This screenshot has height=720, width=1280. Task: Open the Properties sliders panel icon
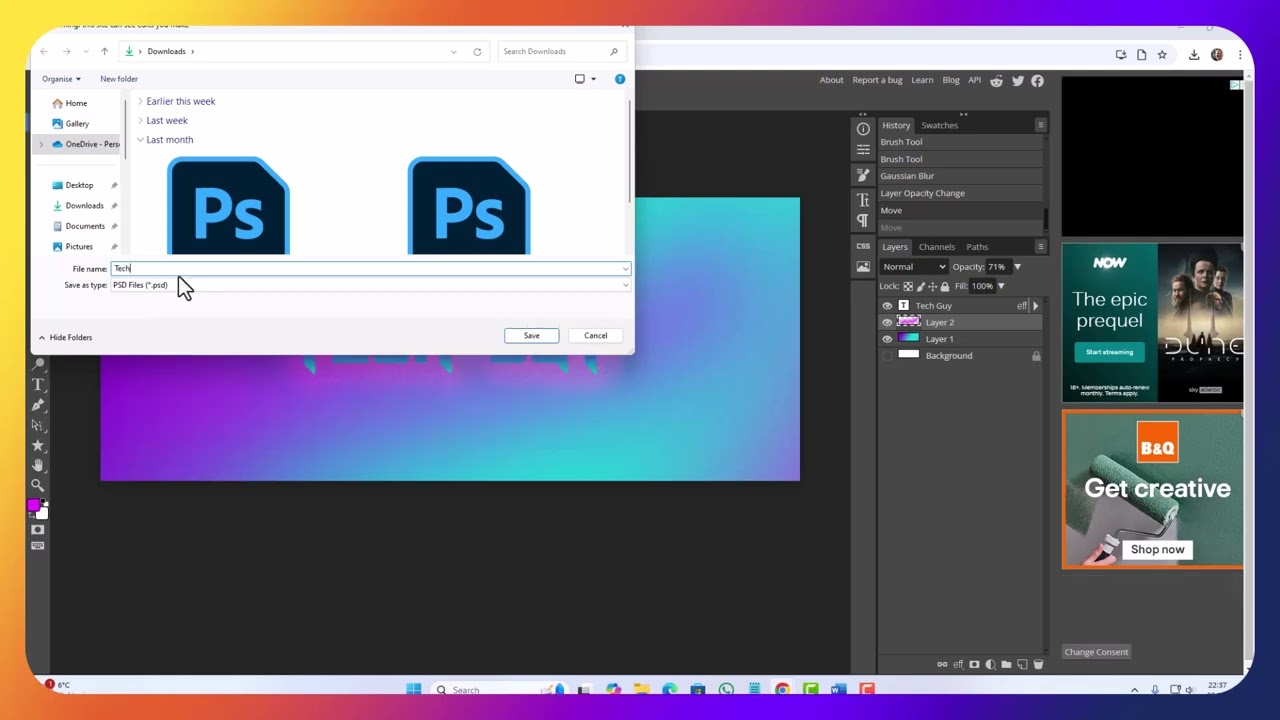[863, 150]
